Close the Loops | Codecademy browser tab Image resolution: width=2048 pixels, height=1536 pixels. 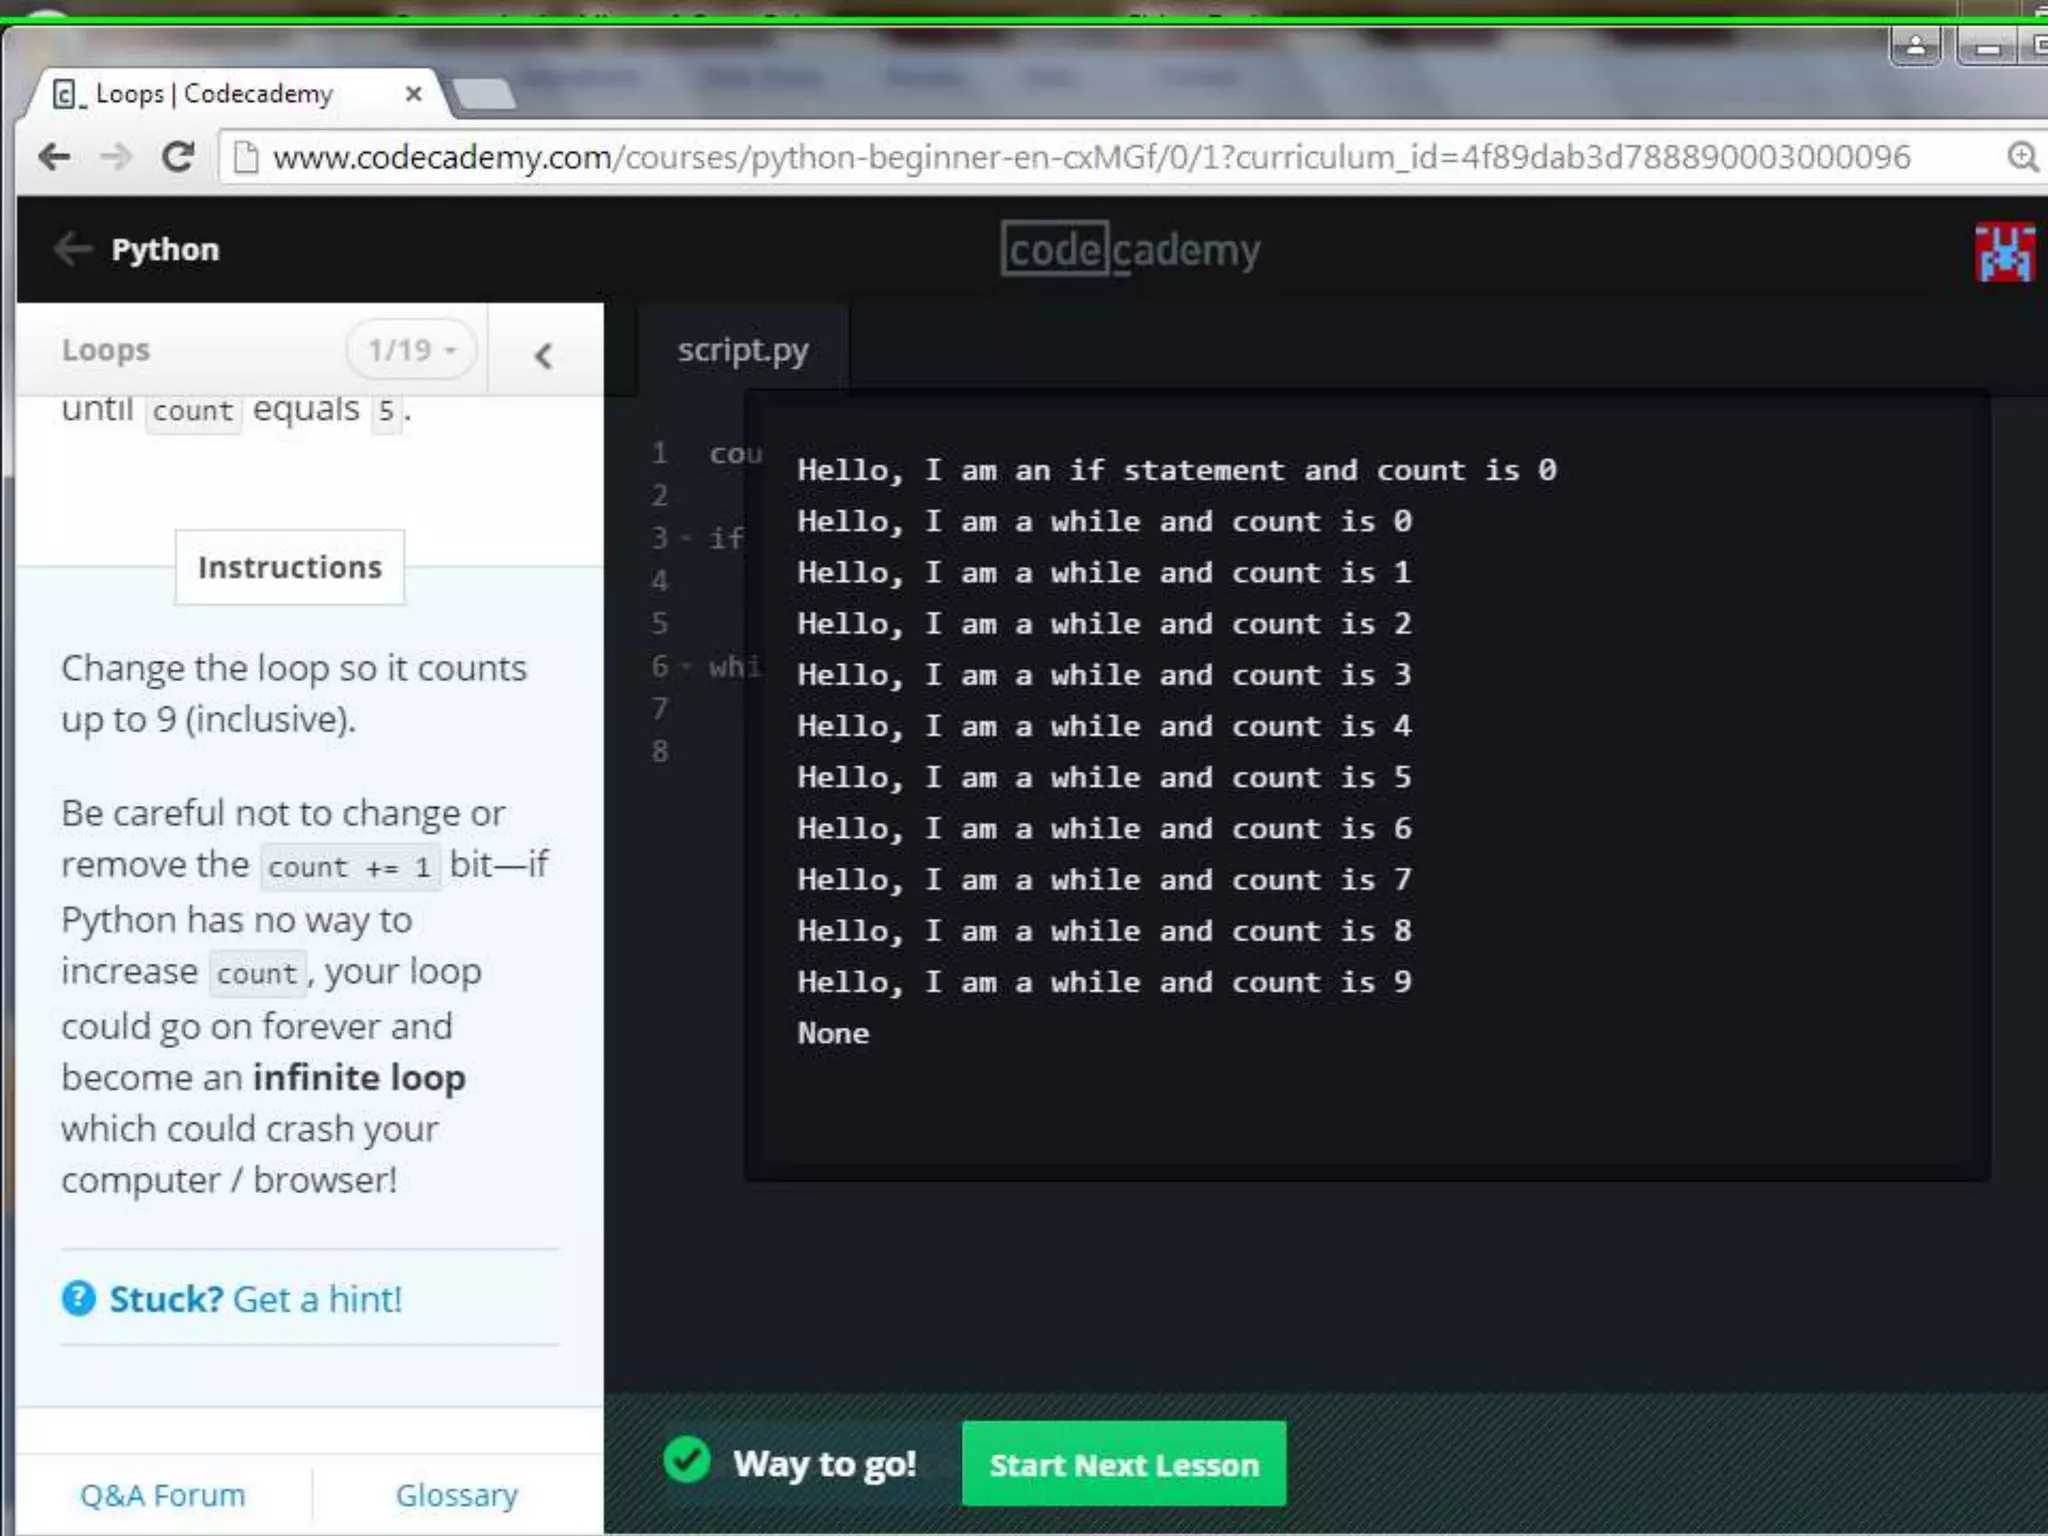pyautogui.click(x=413, y=94)
